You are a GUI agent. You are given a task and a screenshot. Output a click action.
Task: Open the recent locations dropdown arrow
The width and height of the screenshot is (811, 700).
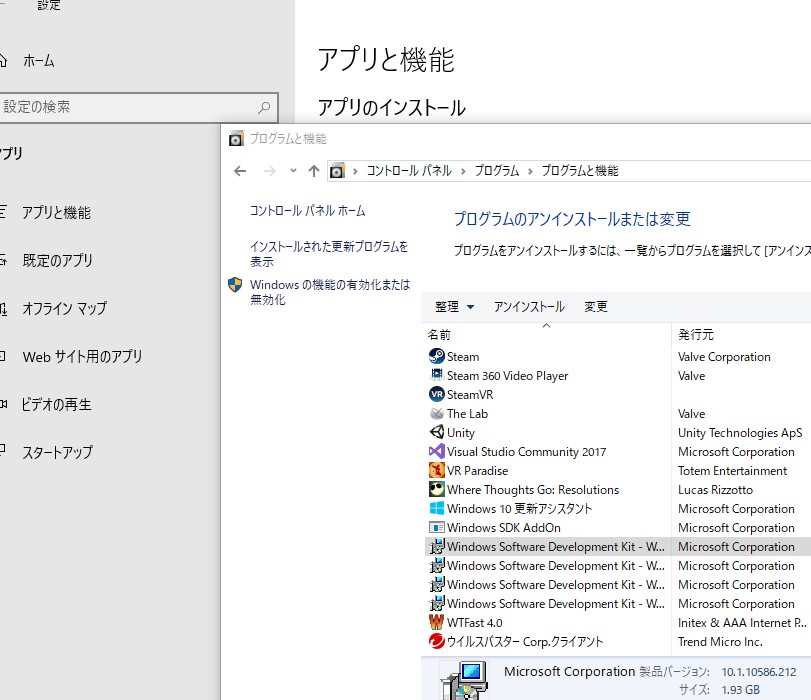293,170
